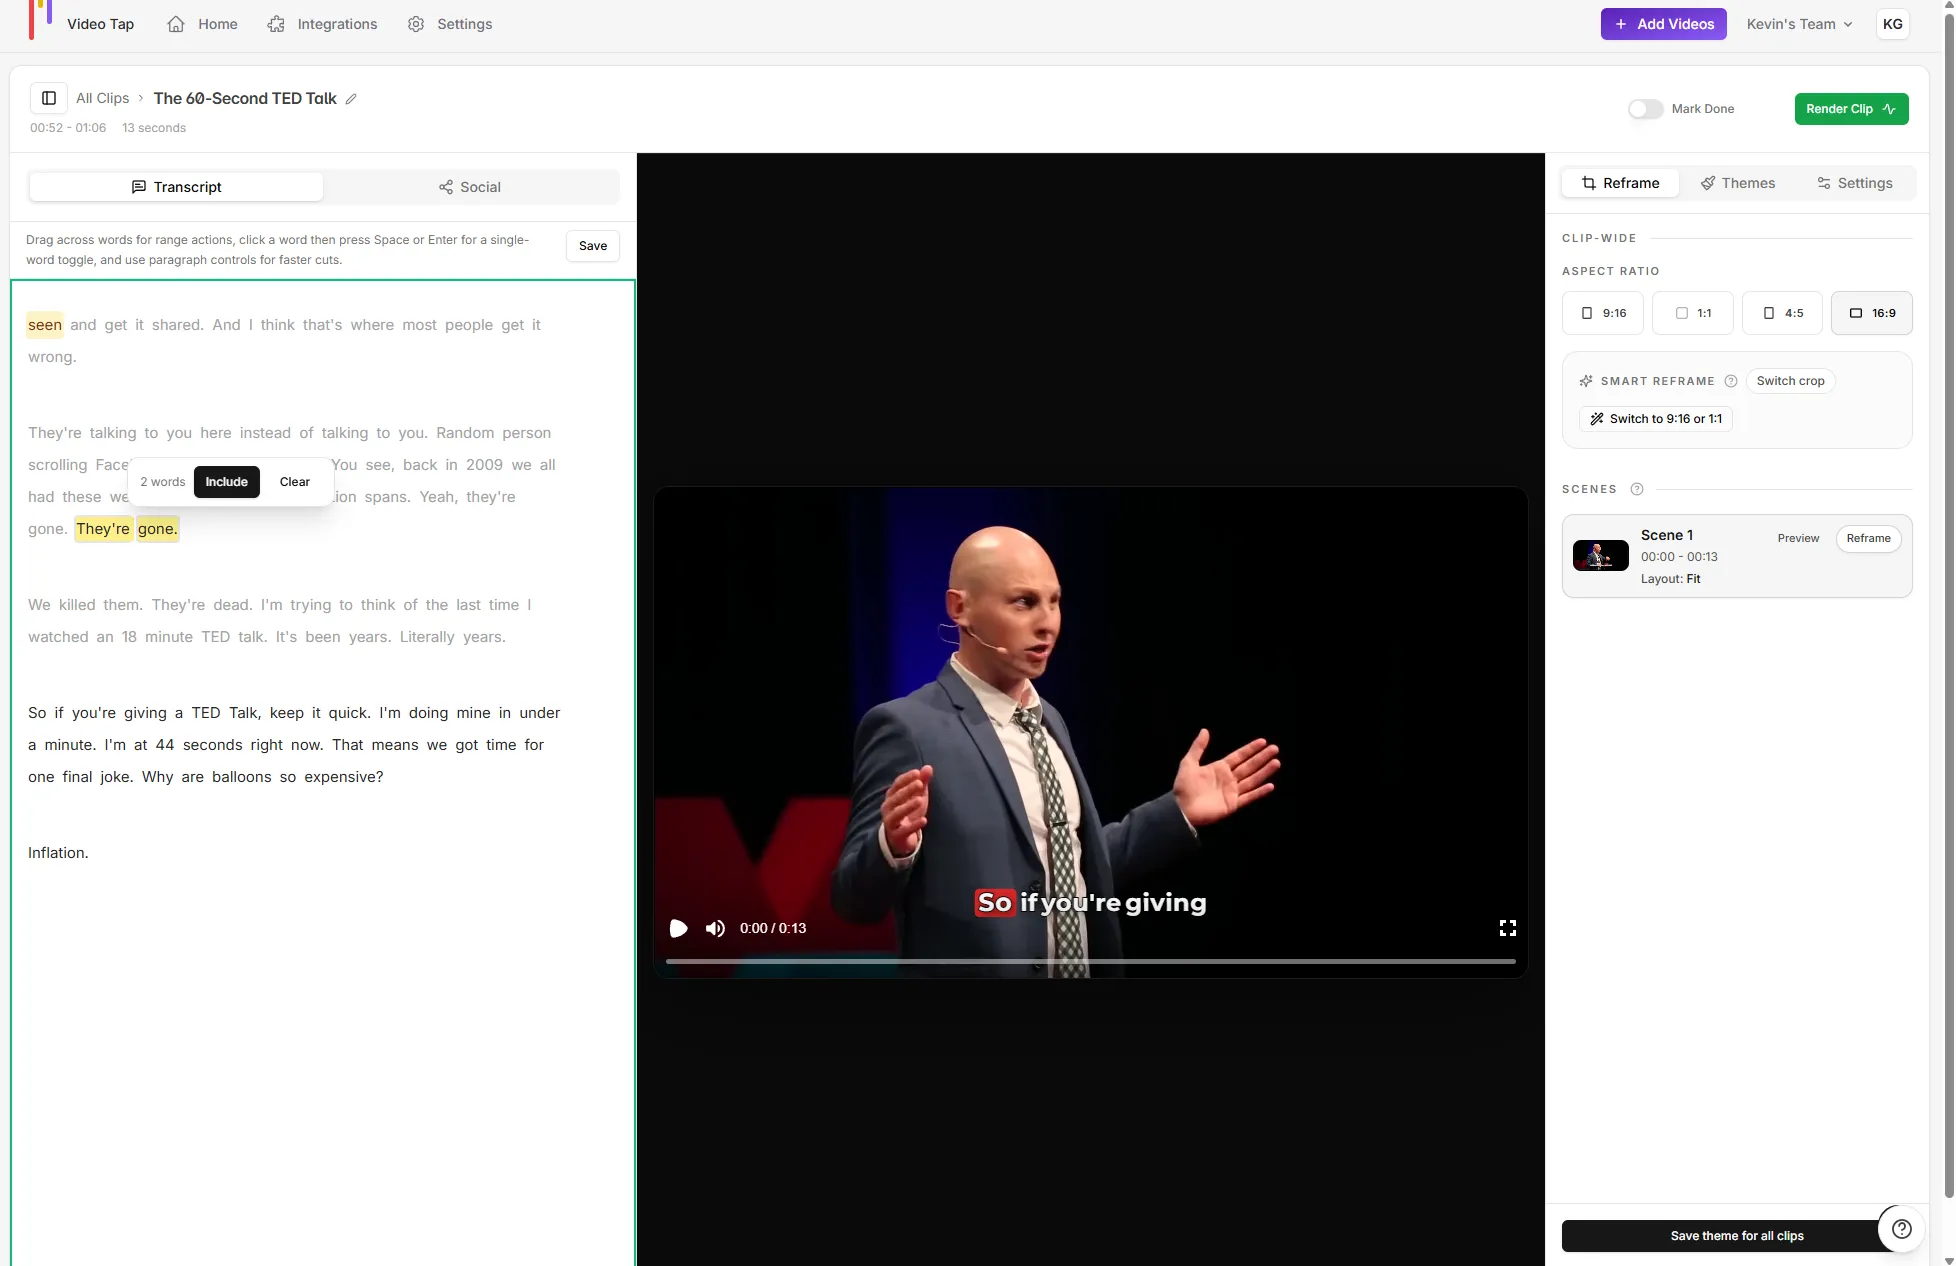Click the Scenes help question icon
The image size is (1956, 1266).
[1637, 489]
